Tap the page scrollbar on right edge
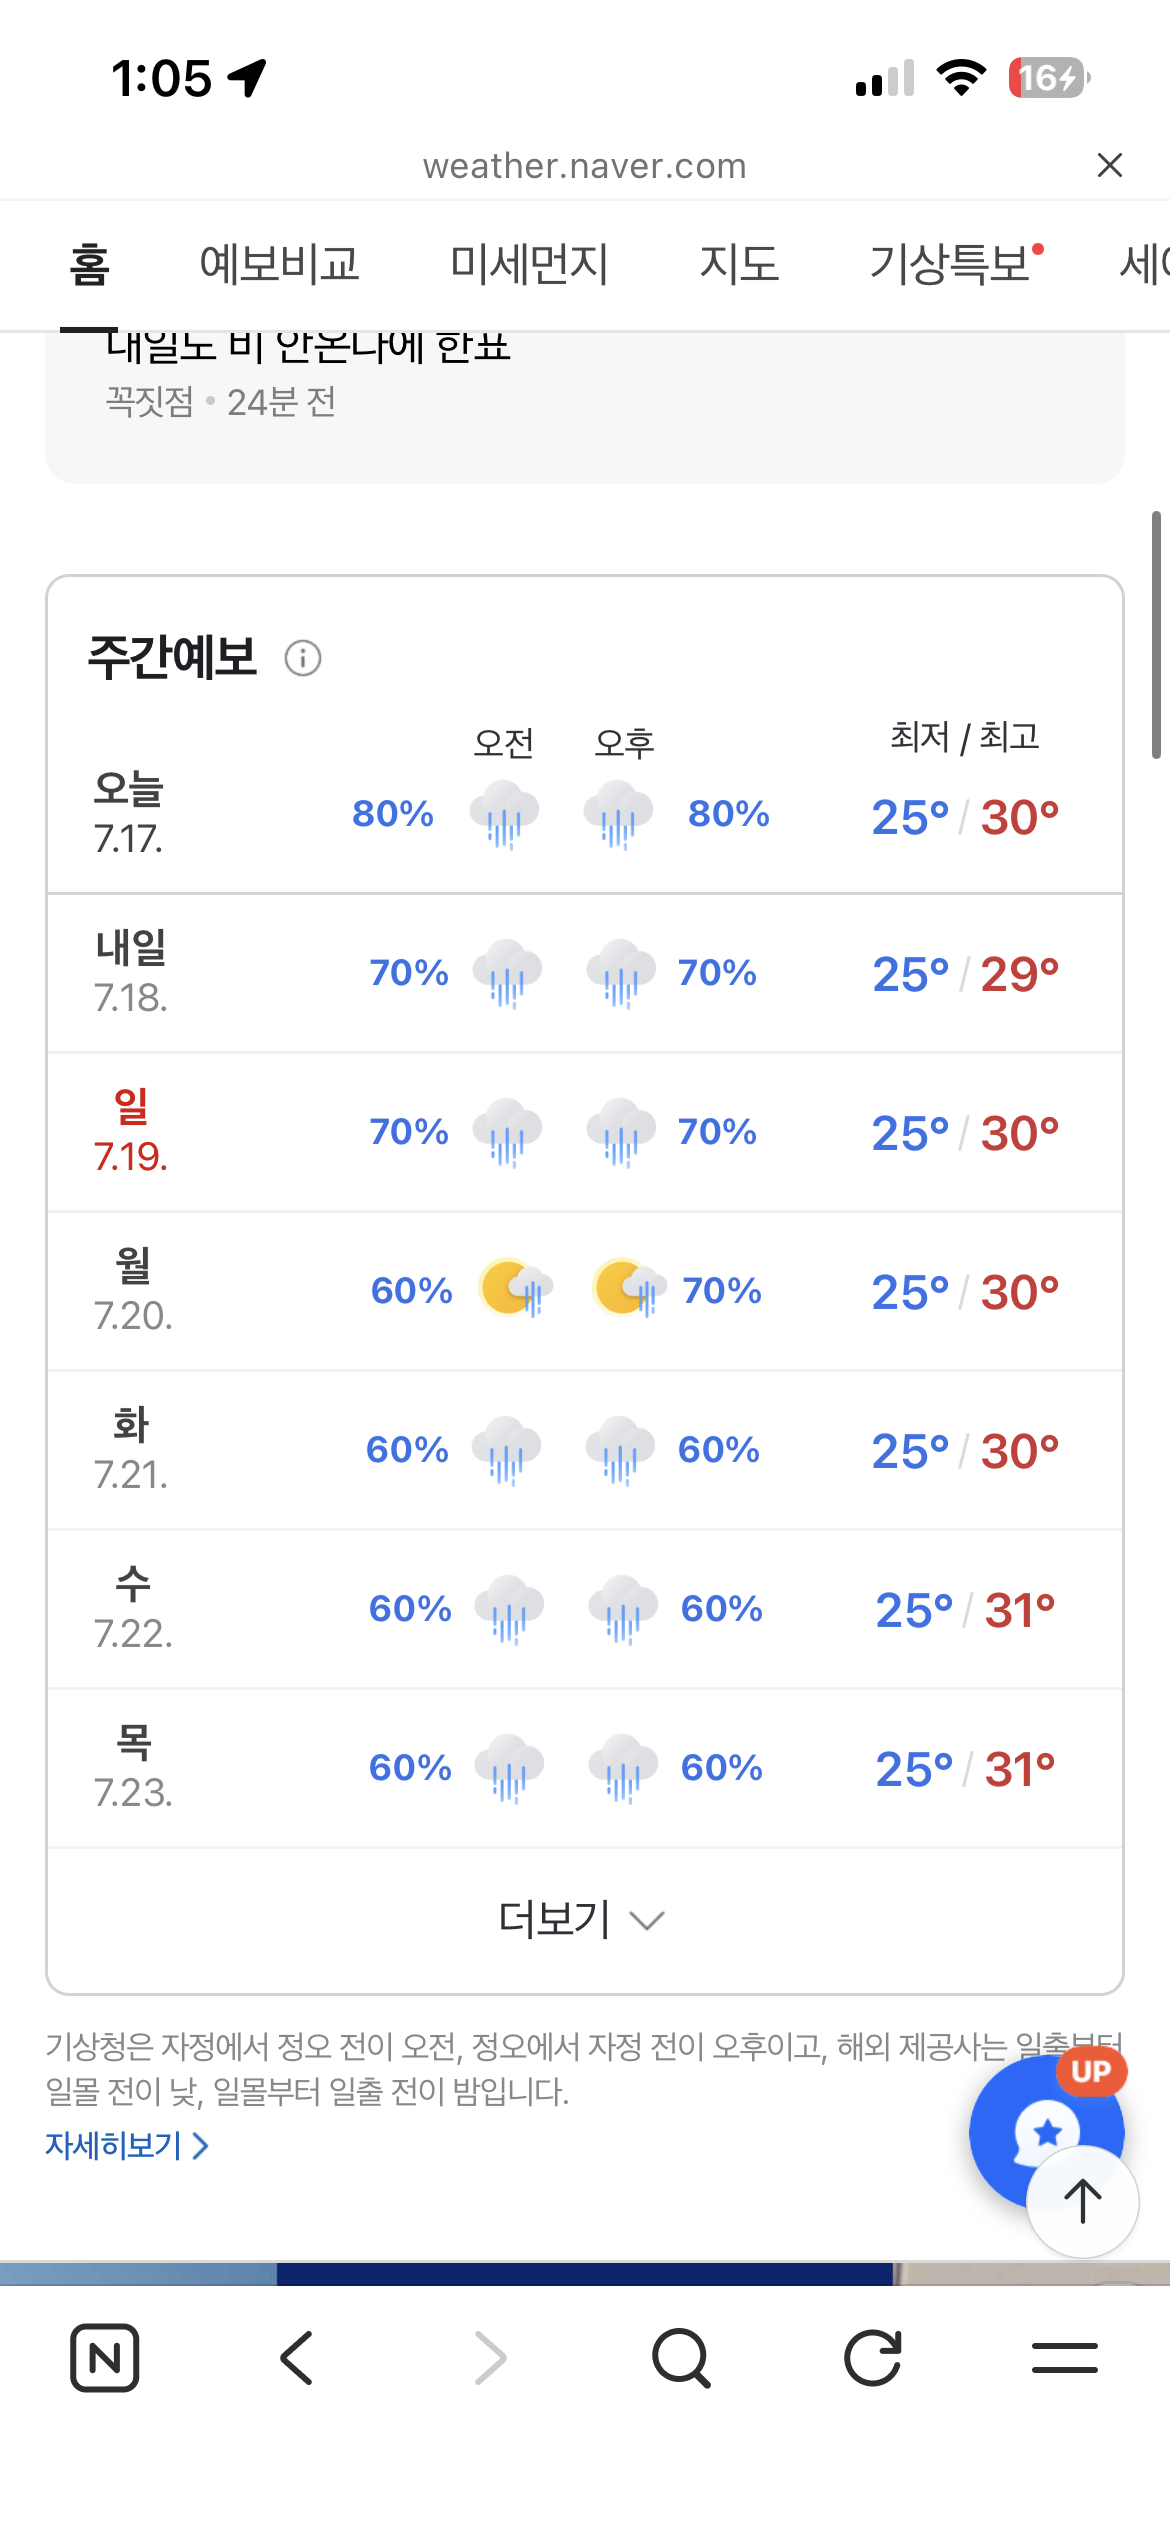The image size is (1170, 2532). coord(1156,635)
